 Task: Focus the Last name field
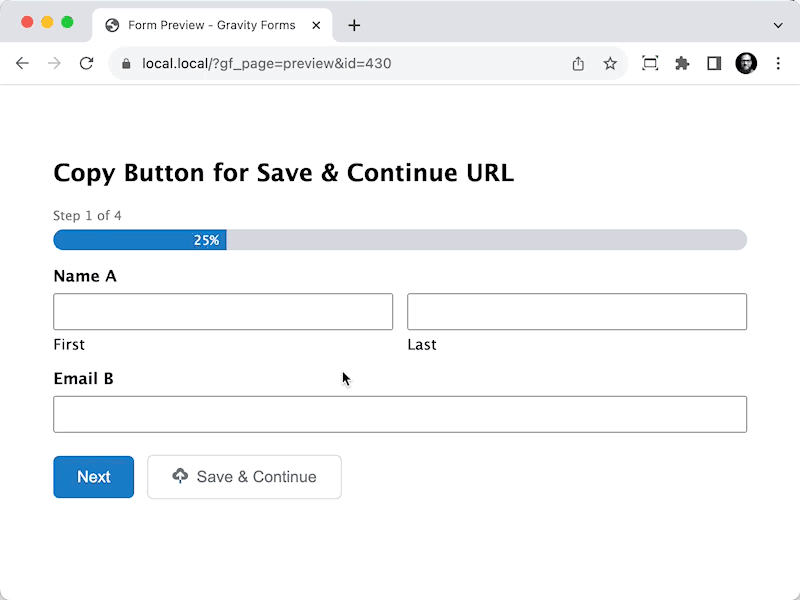point(577,312)
